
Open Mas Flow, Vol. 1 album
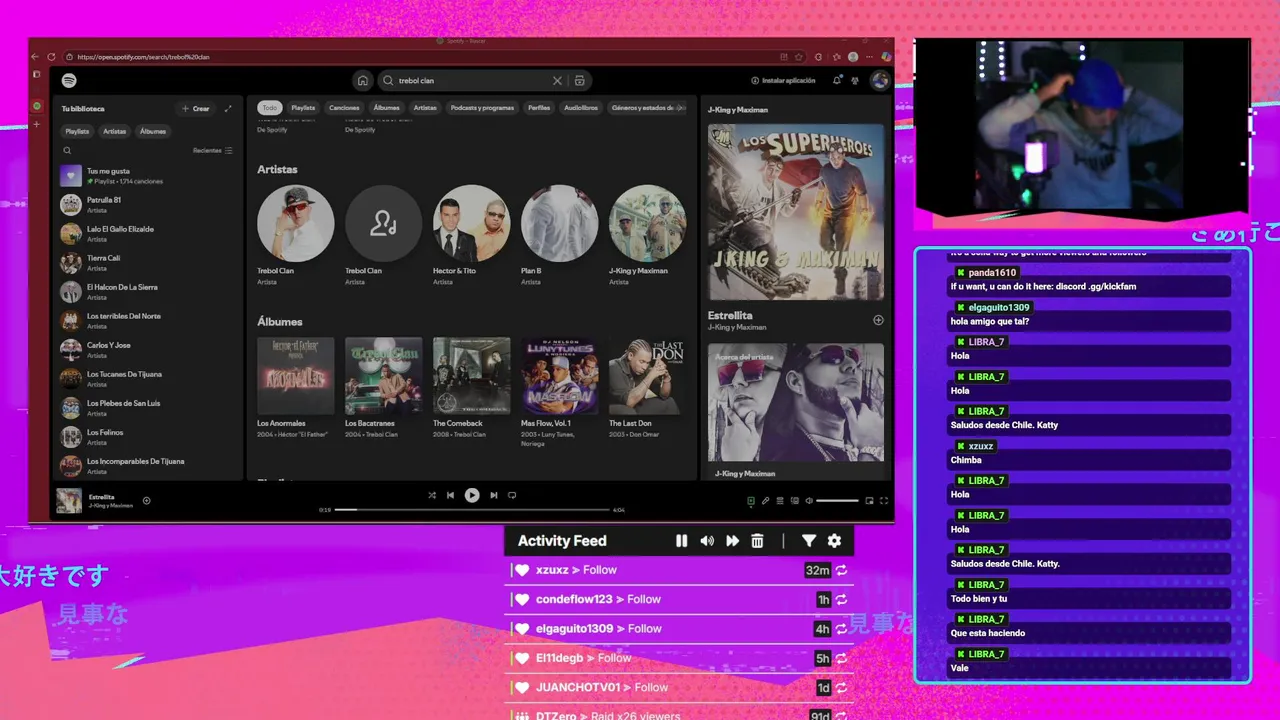pyautogui.click(x=559, y=390)
